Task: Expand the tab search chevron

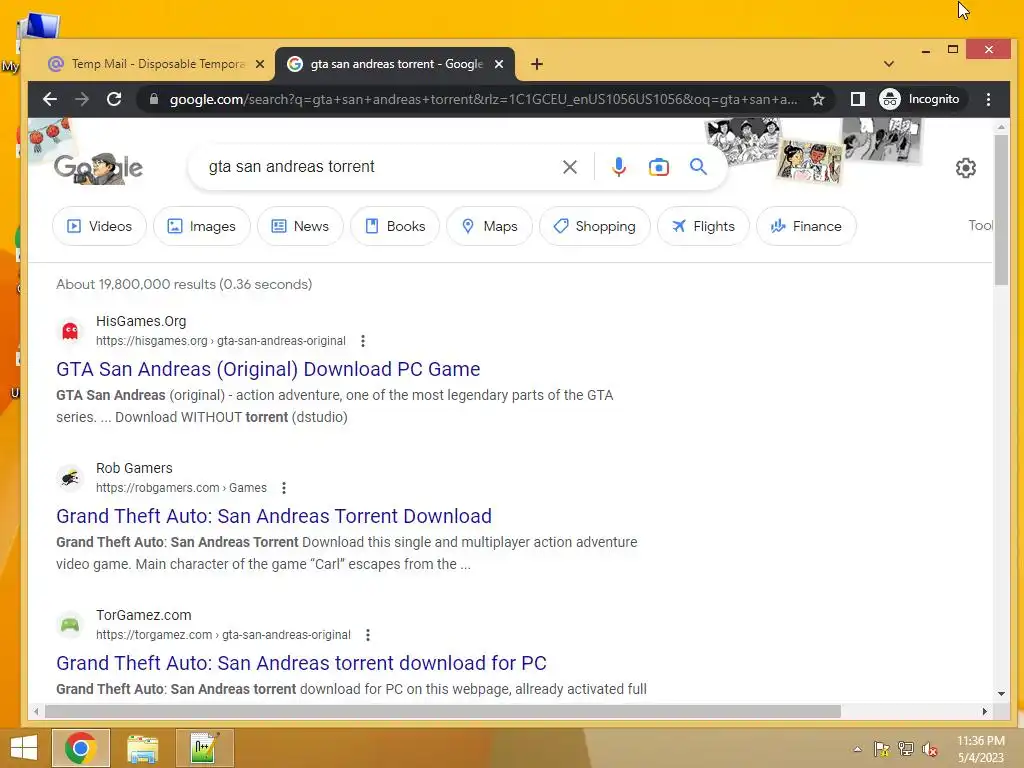Action: pos(889,64)
